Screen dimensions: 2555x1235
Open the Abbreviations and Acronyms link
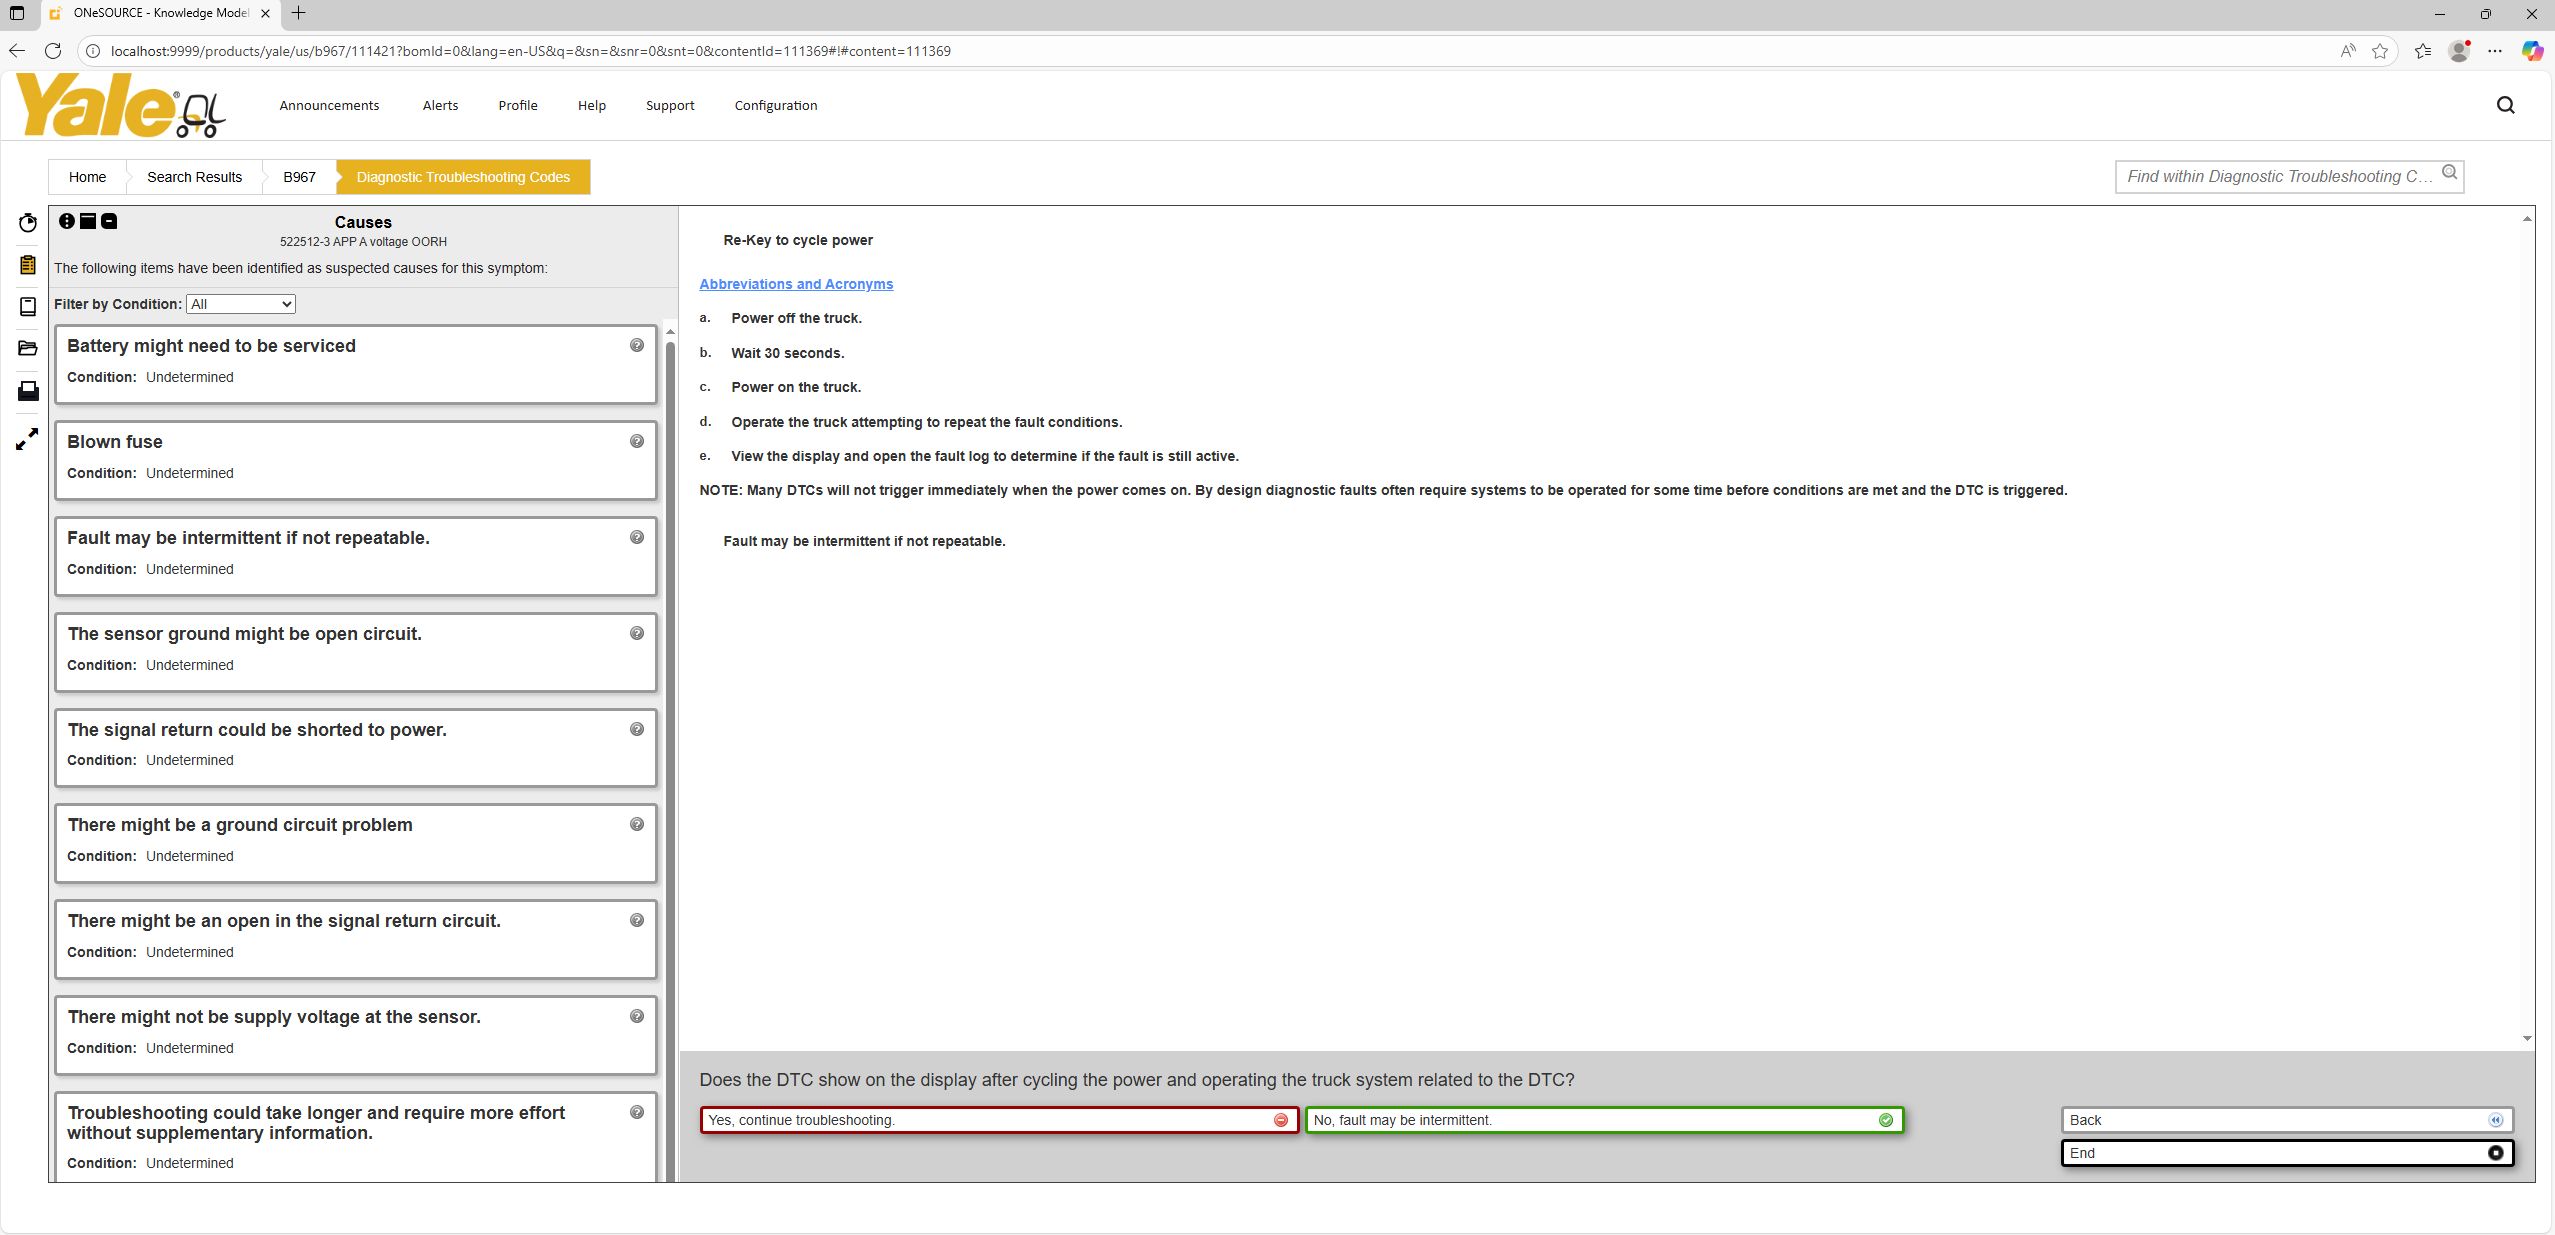(x=794, y=283)
